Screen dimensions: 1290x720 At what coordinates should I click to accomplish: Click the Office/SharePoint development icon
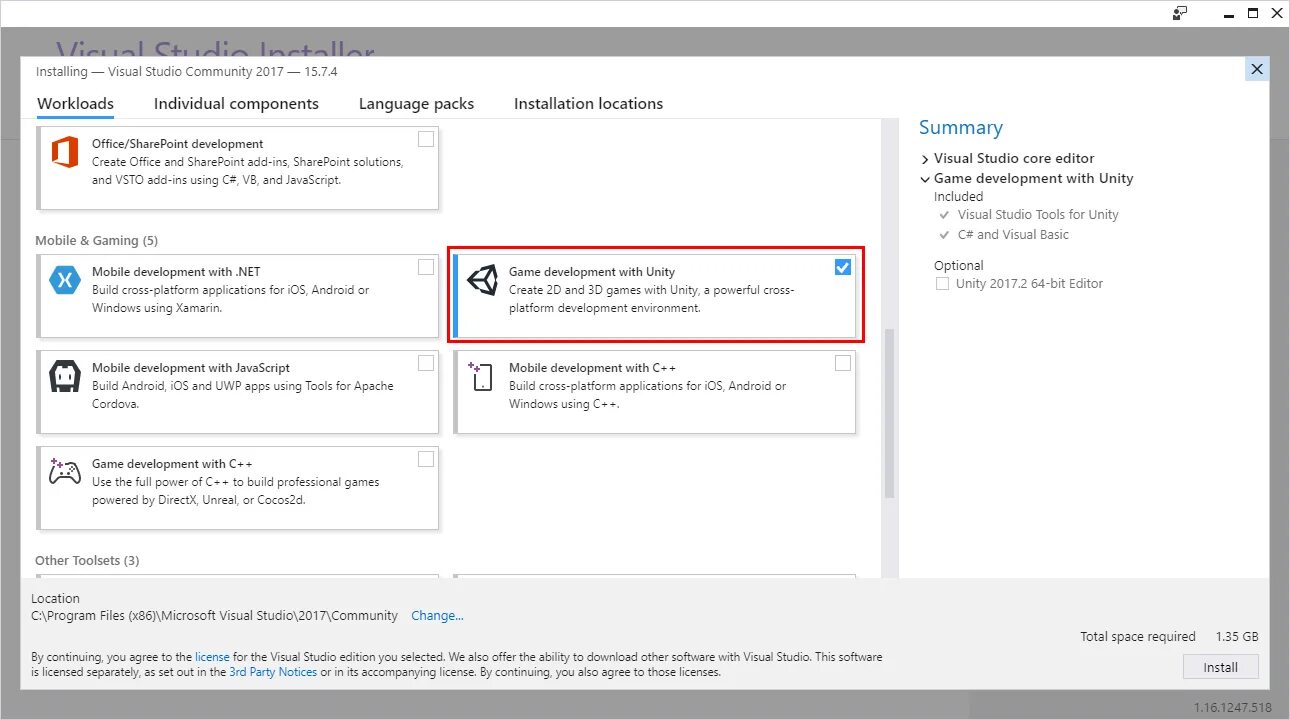[64, 153]
